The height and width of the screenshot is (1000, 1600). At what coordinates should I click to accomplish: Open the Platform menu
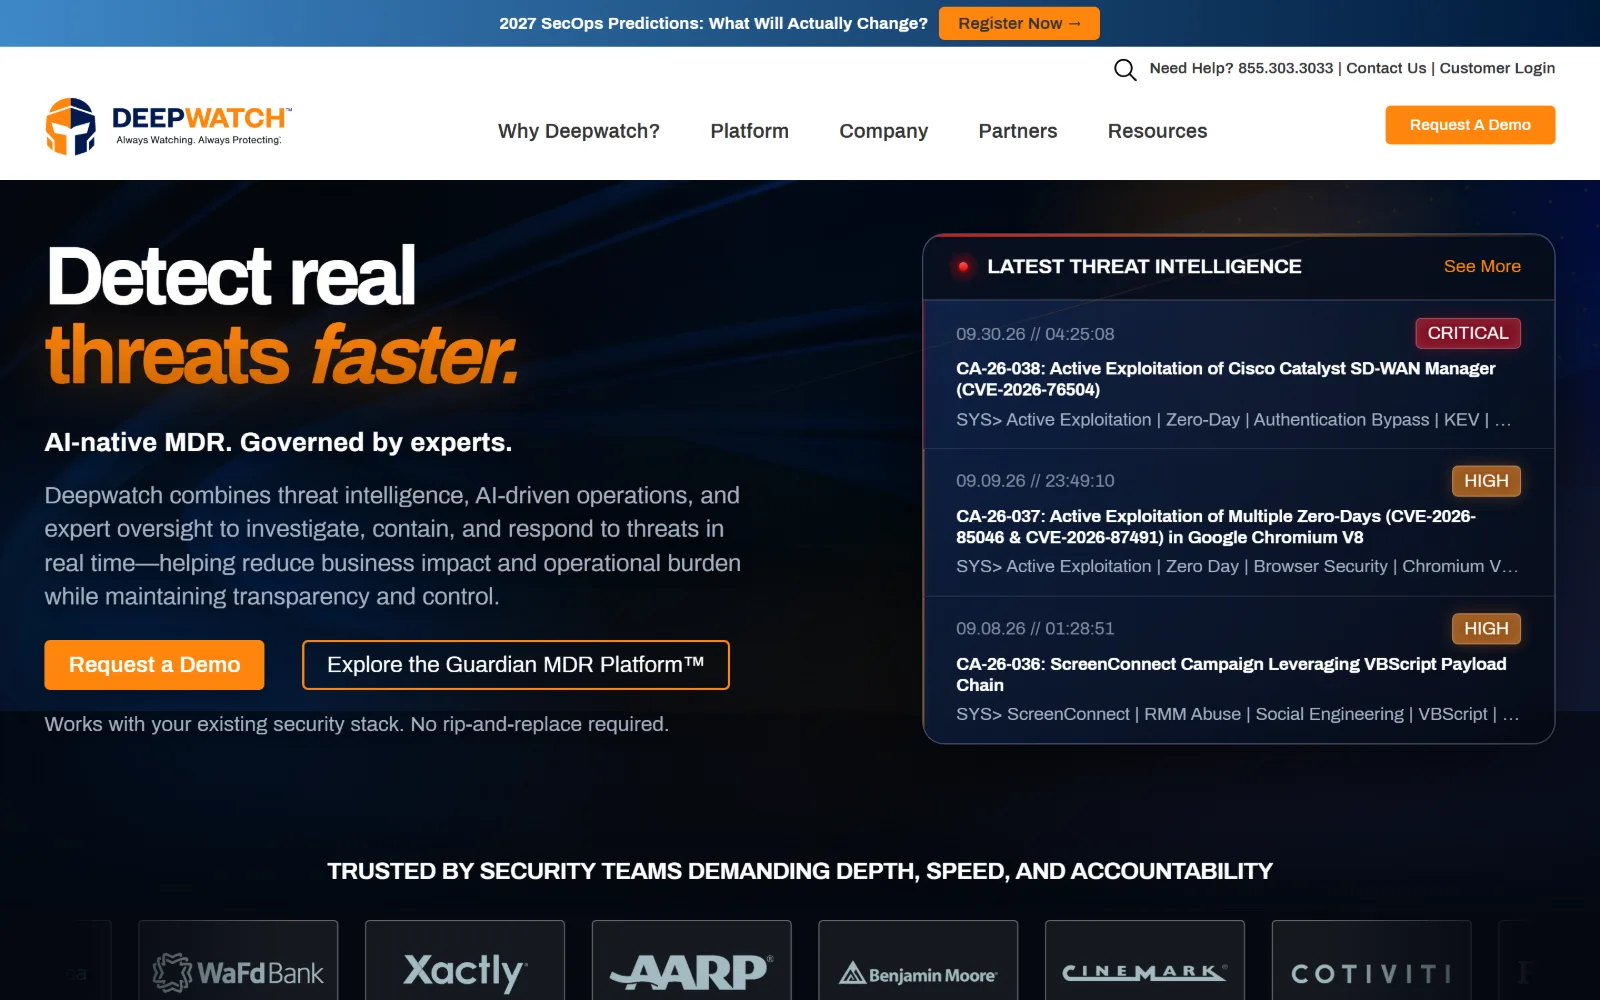(749, 131)
